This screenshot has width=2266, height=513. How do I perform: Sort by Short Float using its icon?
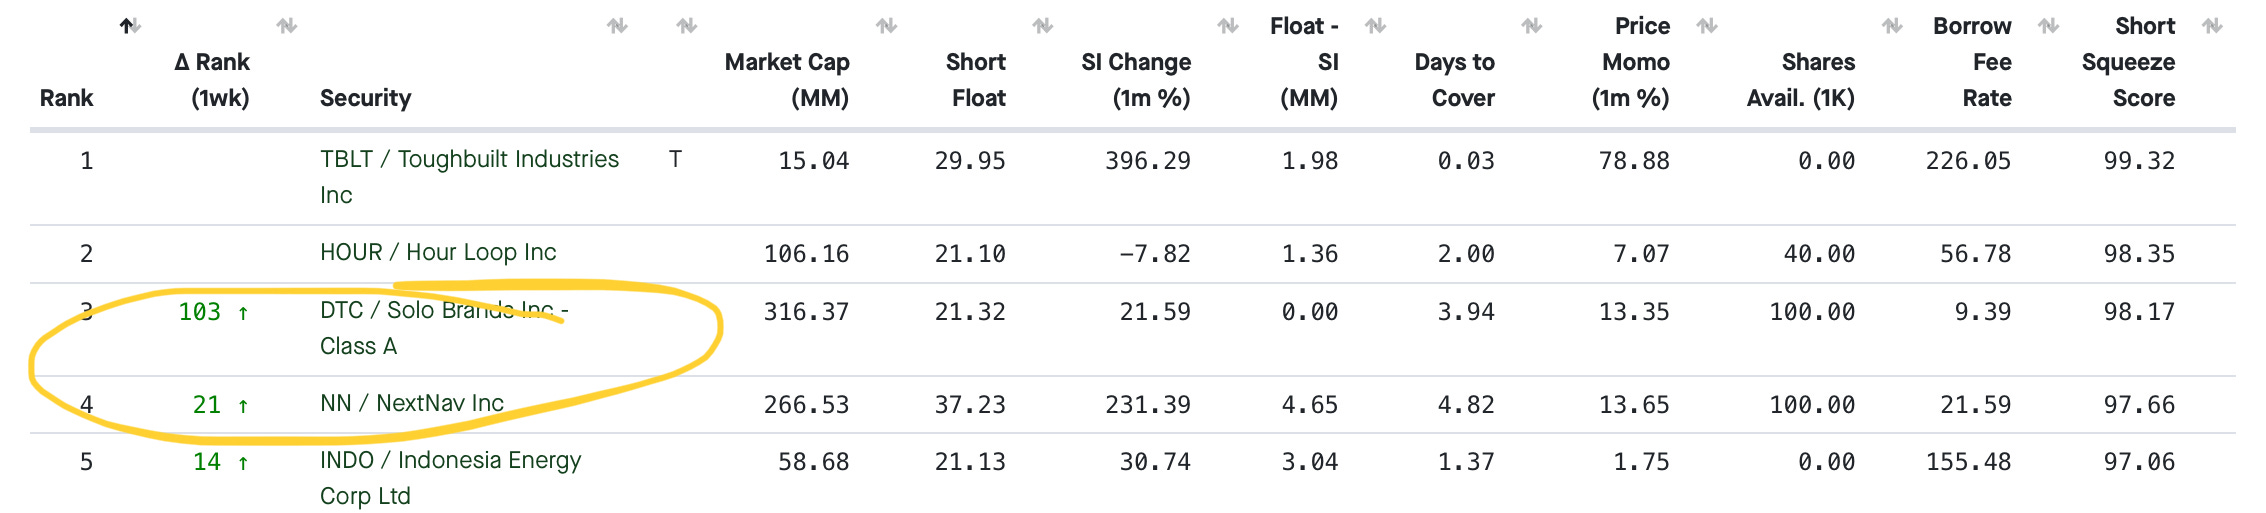coord(1043,26)
